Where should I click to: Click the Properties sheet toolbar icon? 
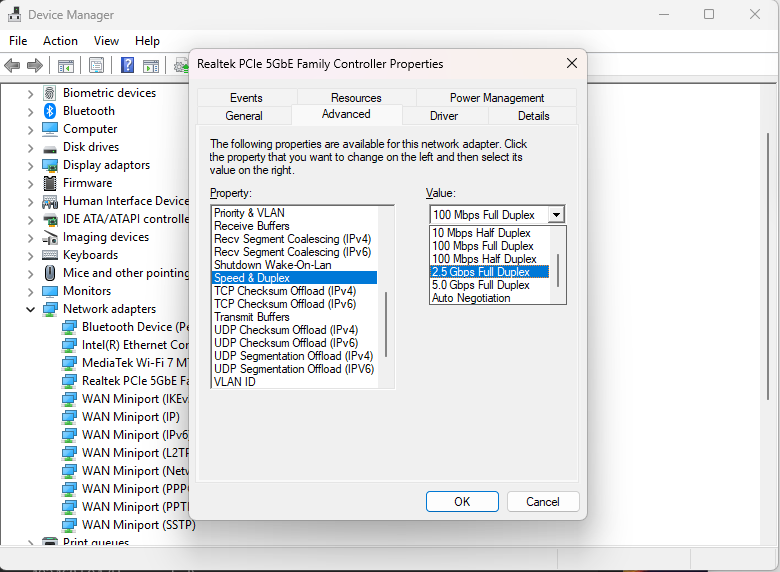(x=97, y=65)
